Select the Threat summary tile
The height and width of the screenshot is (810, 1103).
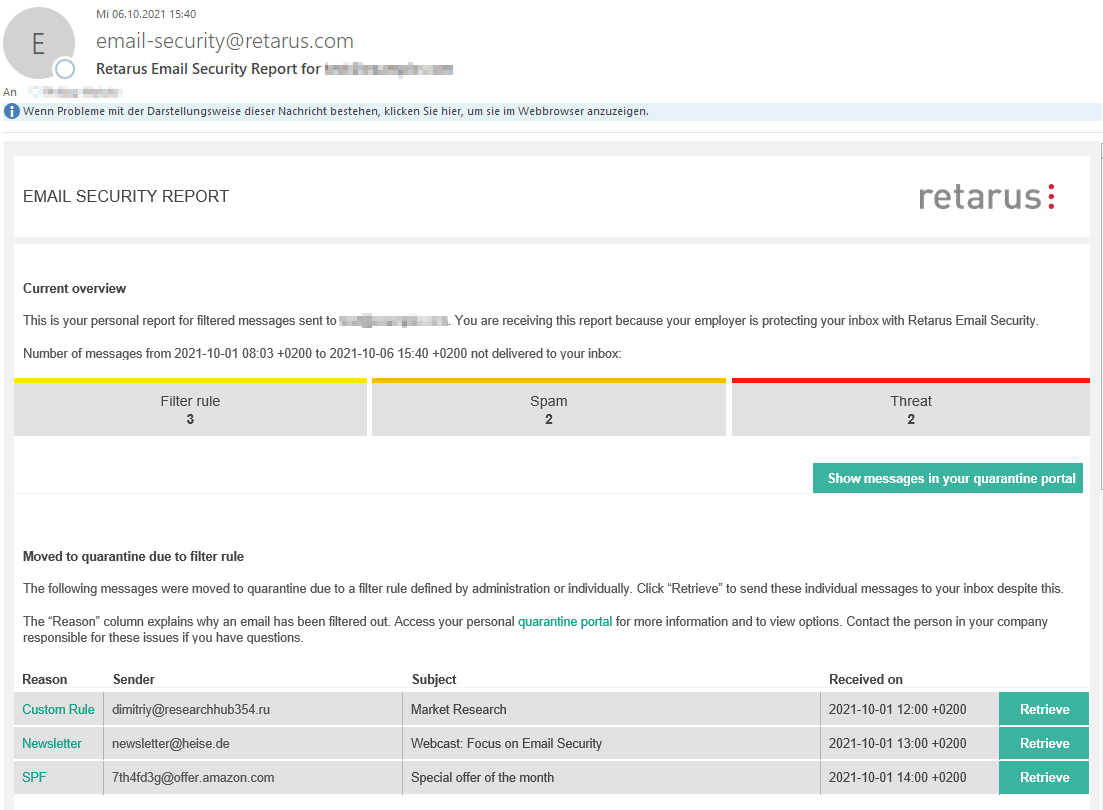(910, 409)
